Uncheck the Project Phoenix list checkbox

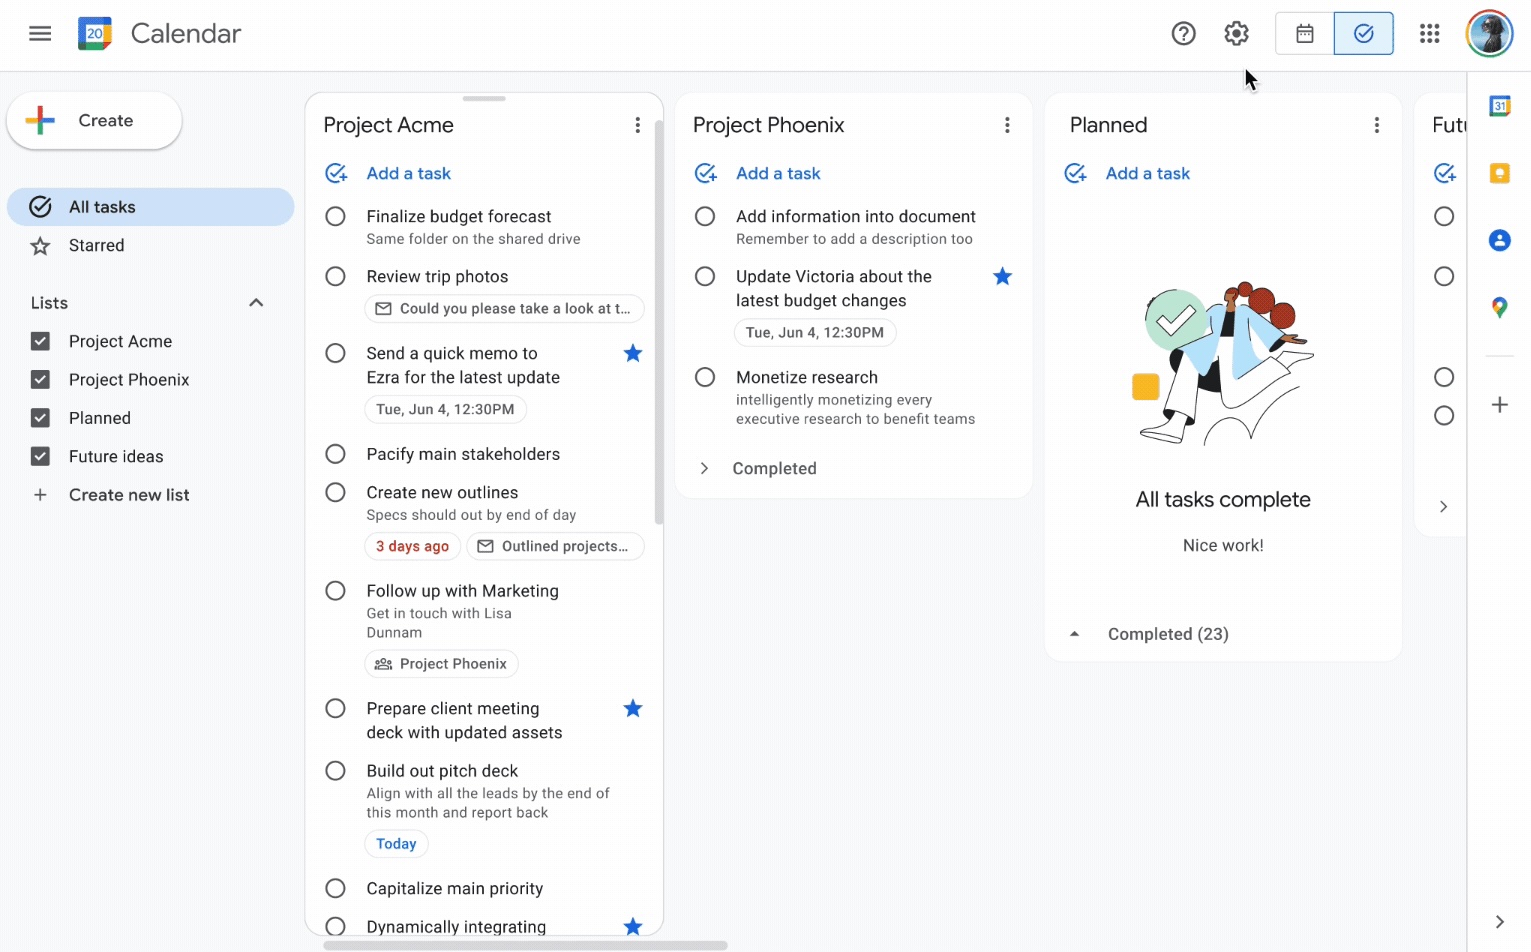(40, 380)
